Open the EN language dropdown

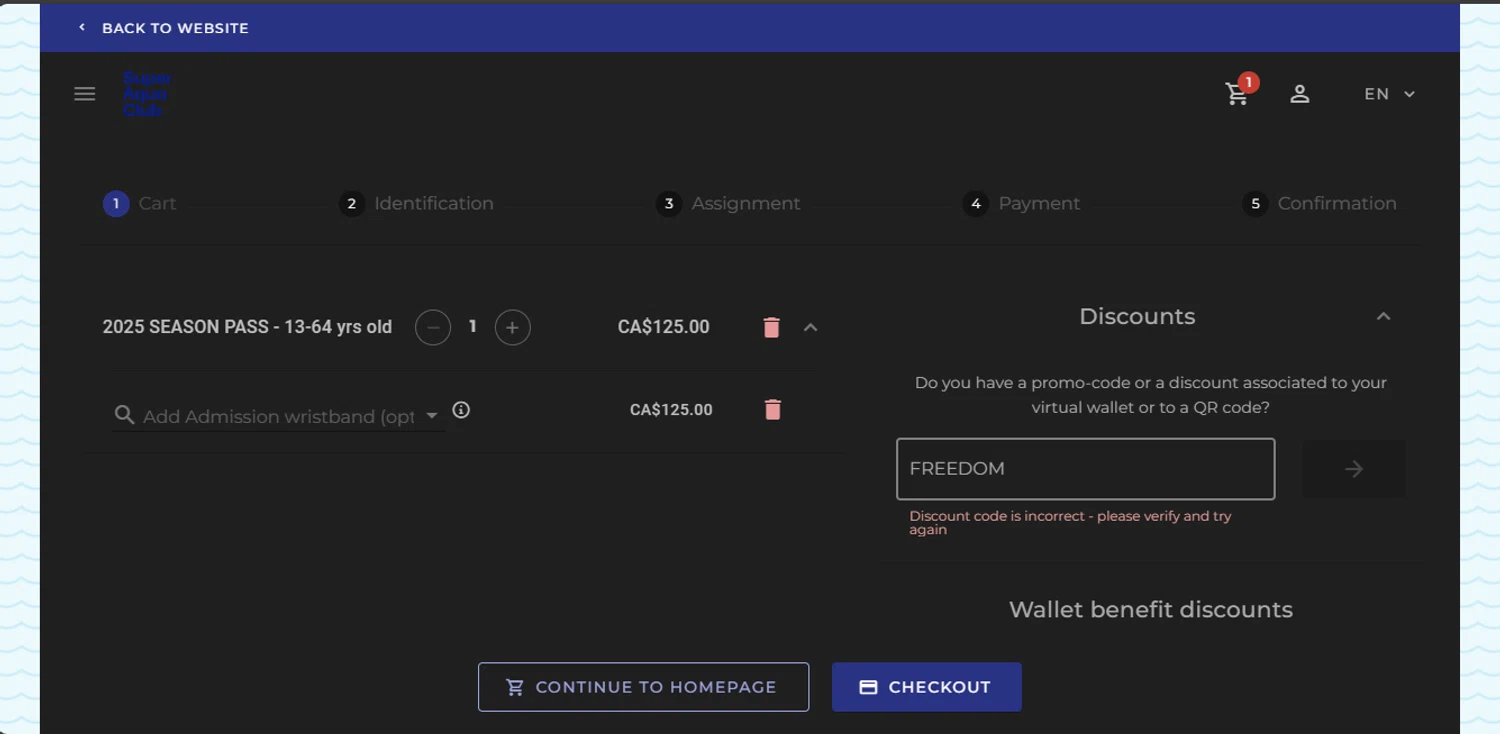1389,94
